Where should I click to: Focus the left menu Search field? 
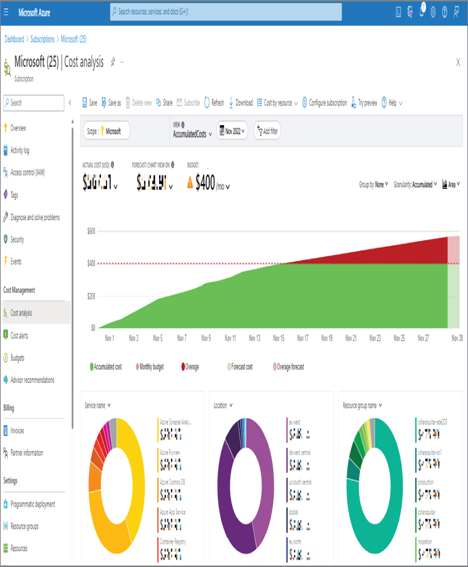pos(34,103)
